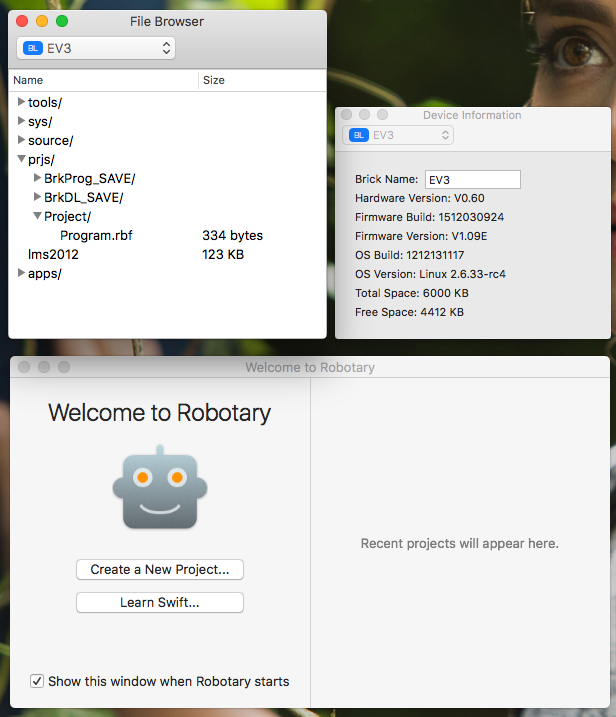Select the Project/ folder name
The height and width of the screenshot is (717, 616).
pyautogui.click(x=67, y=217)
